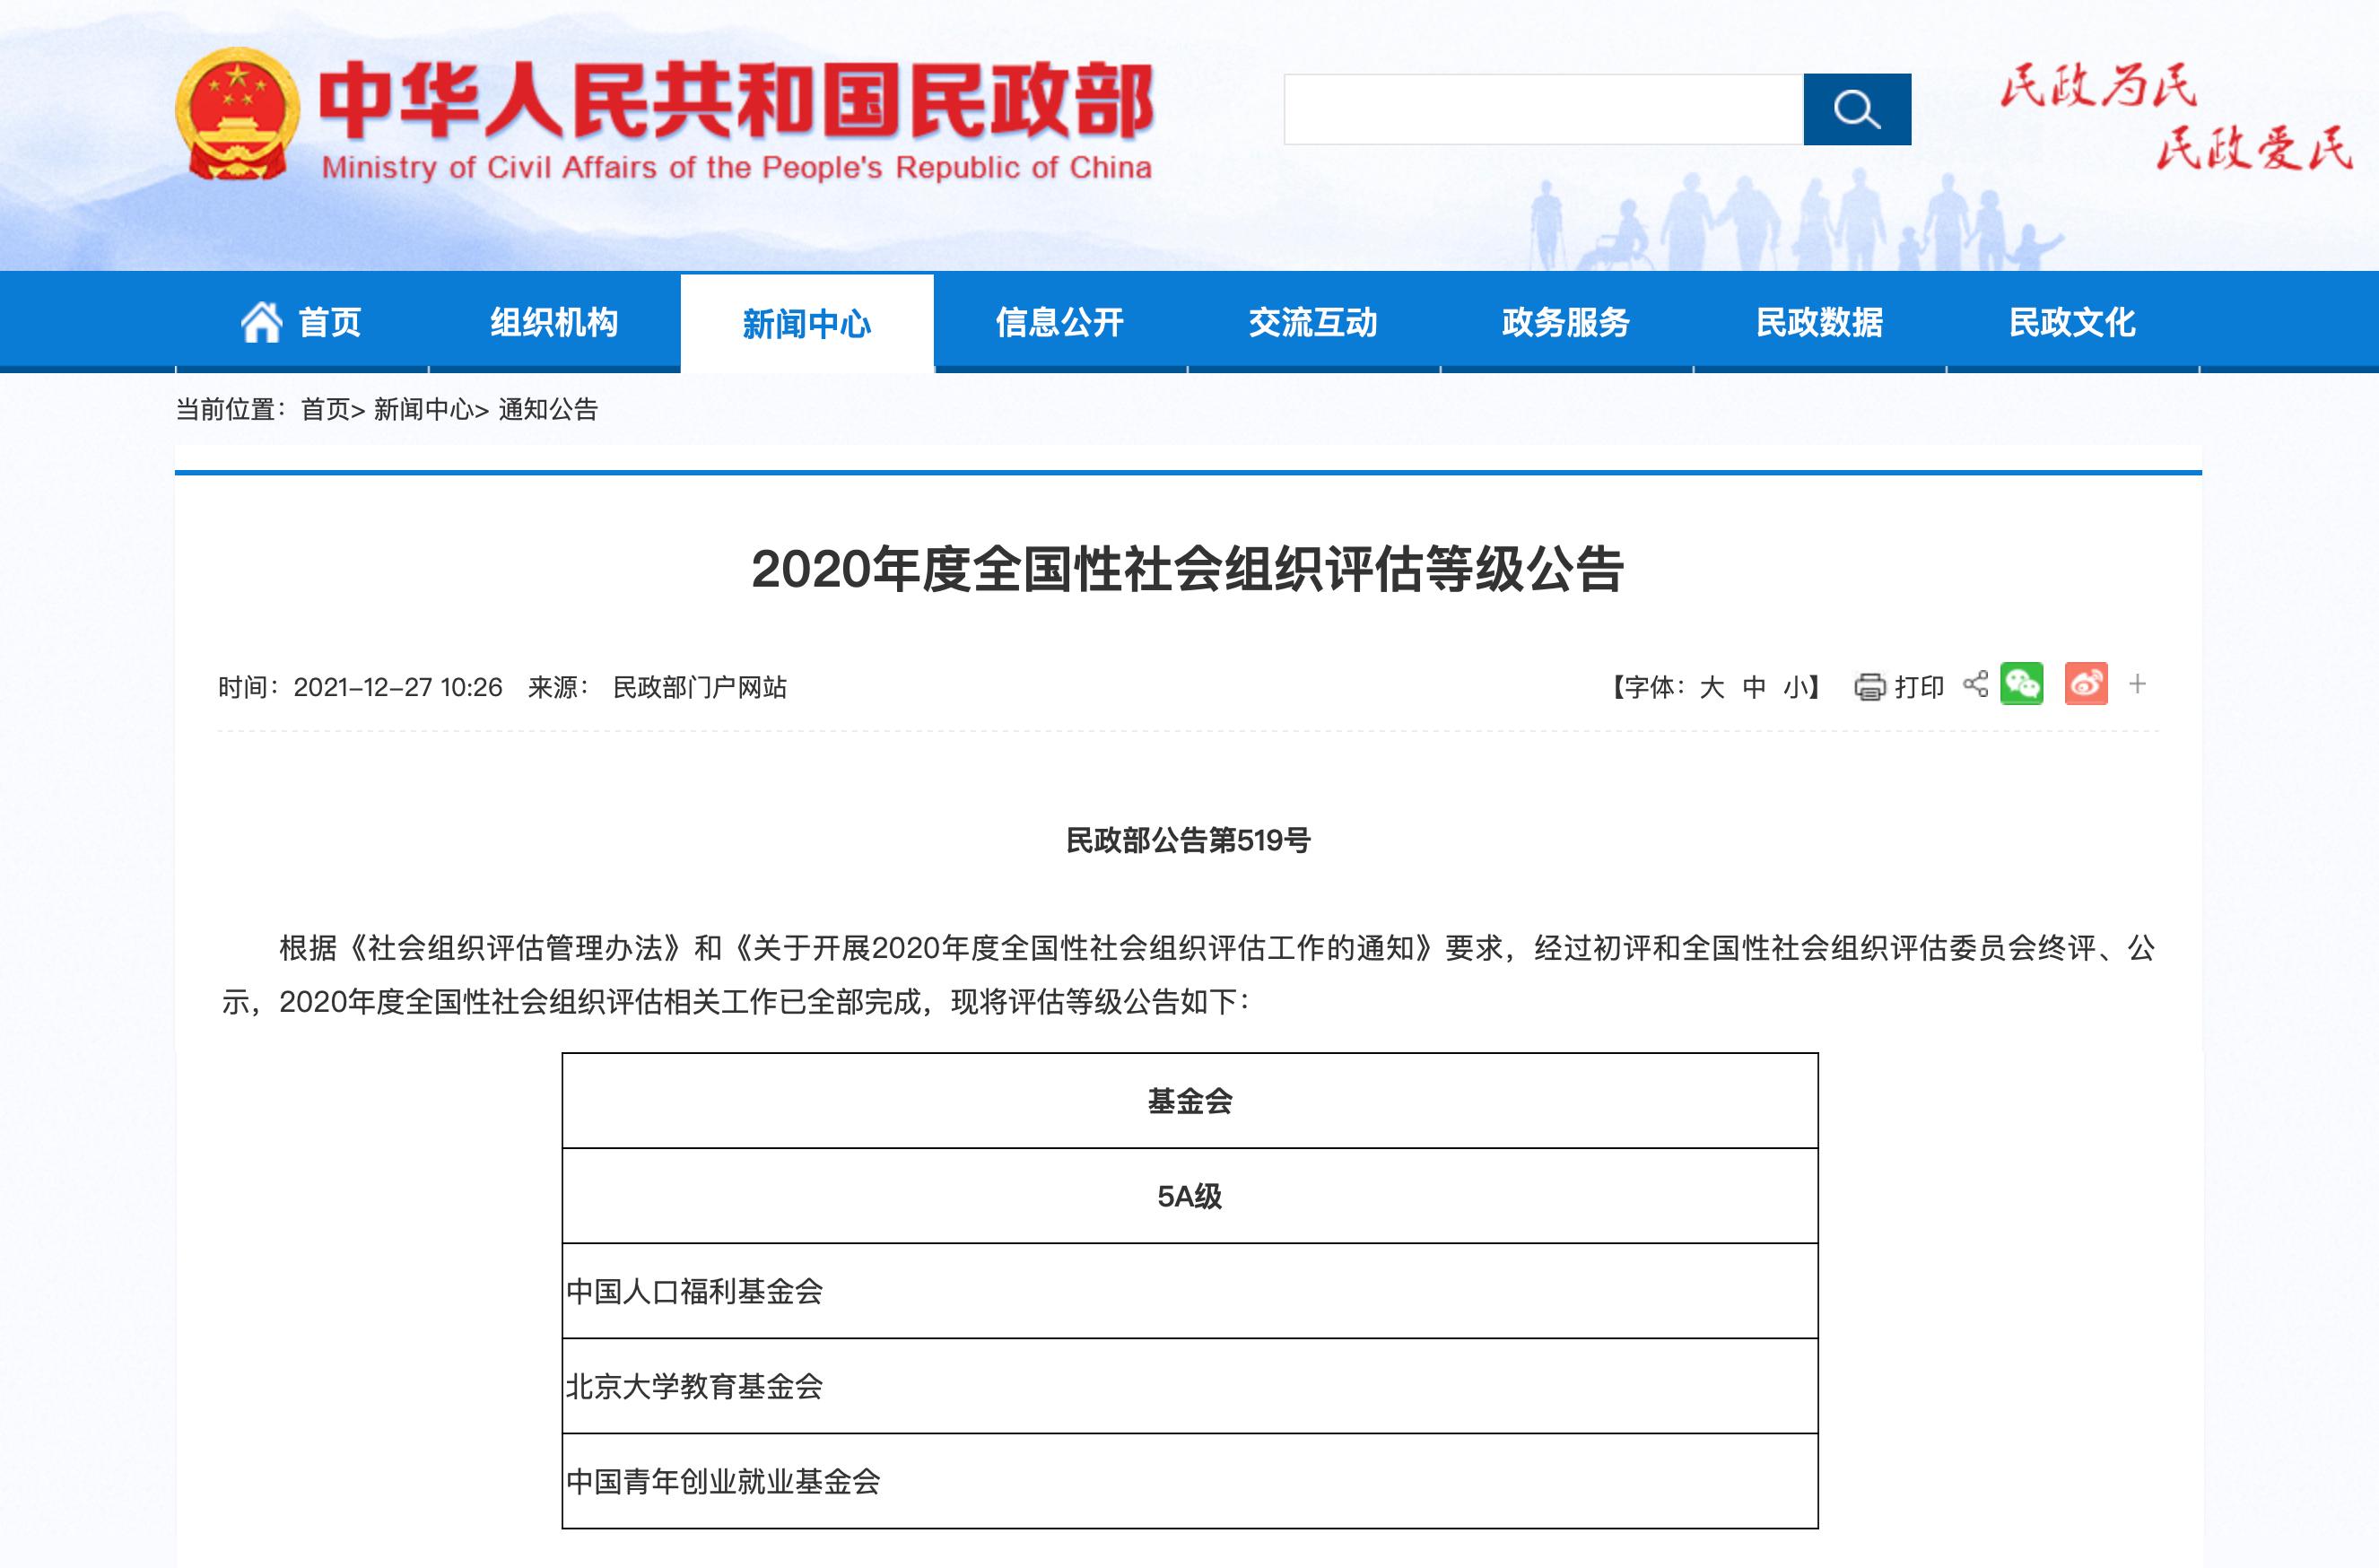Set font size to 小

[1796, 688]
